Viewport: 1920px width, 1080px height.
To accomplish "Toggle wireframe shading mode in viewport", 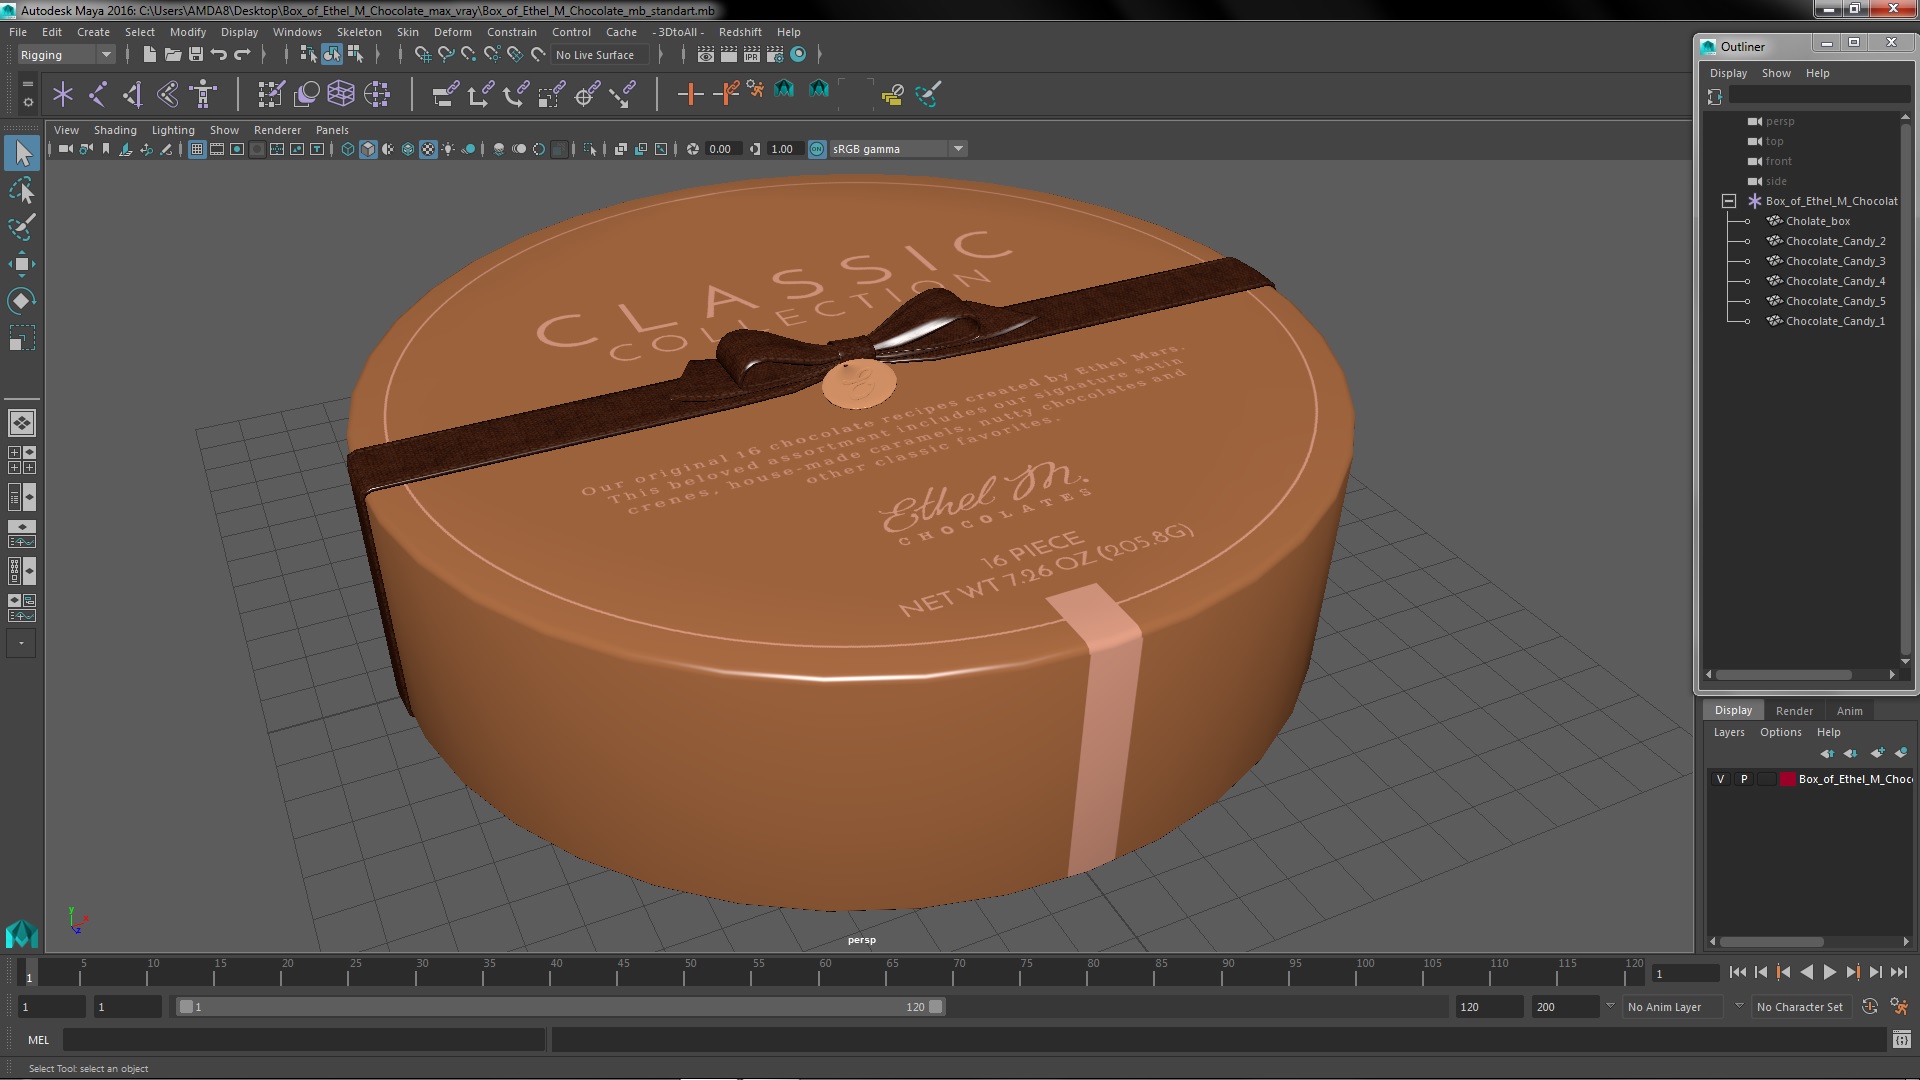I will [347, 149].
